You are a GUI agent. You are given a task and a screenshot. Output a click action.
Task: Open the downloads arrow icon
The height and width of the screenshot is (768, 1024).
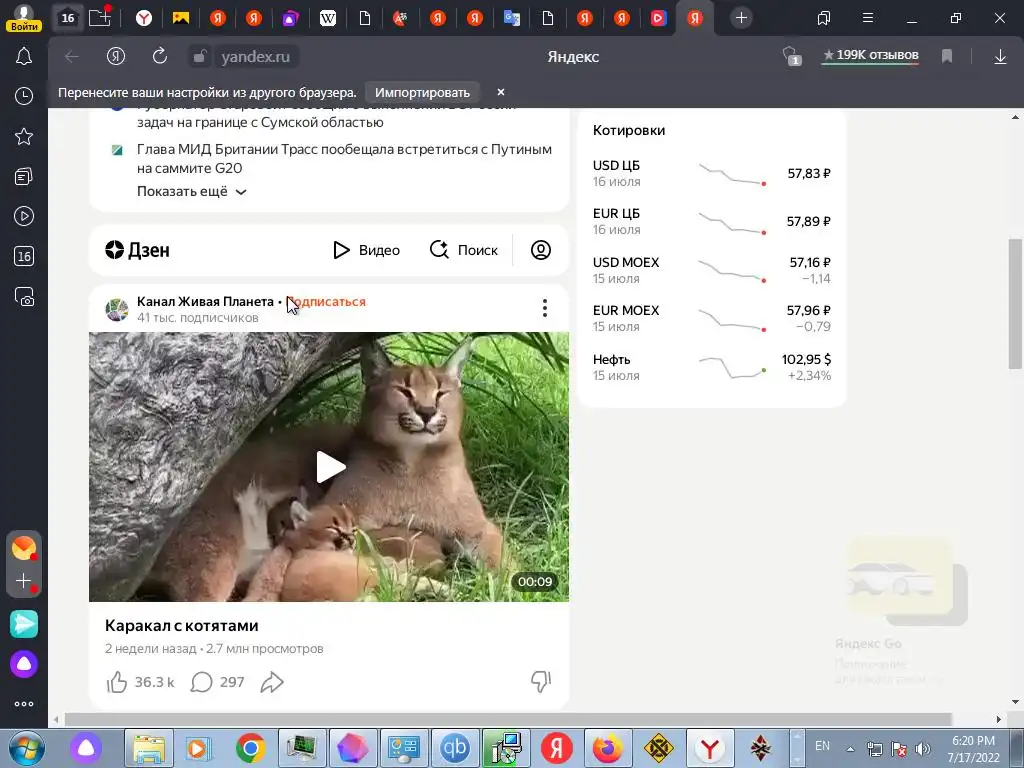point(1000,57)
